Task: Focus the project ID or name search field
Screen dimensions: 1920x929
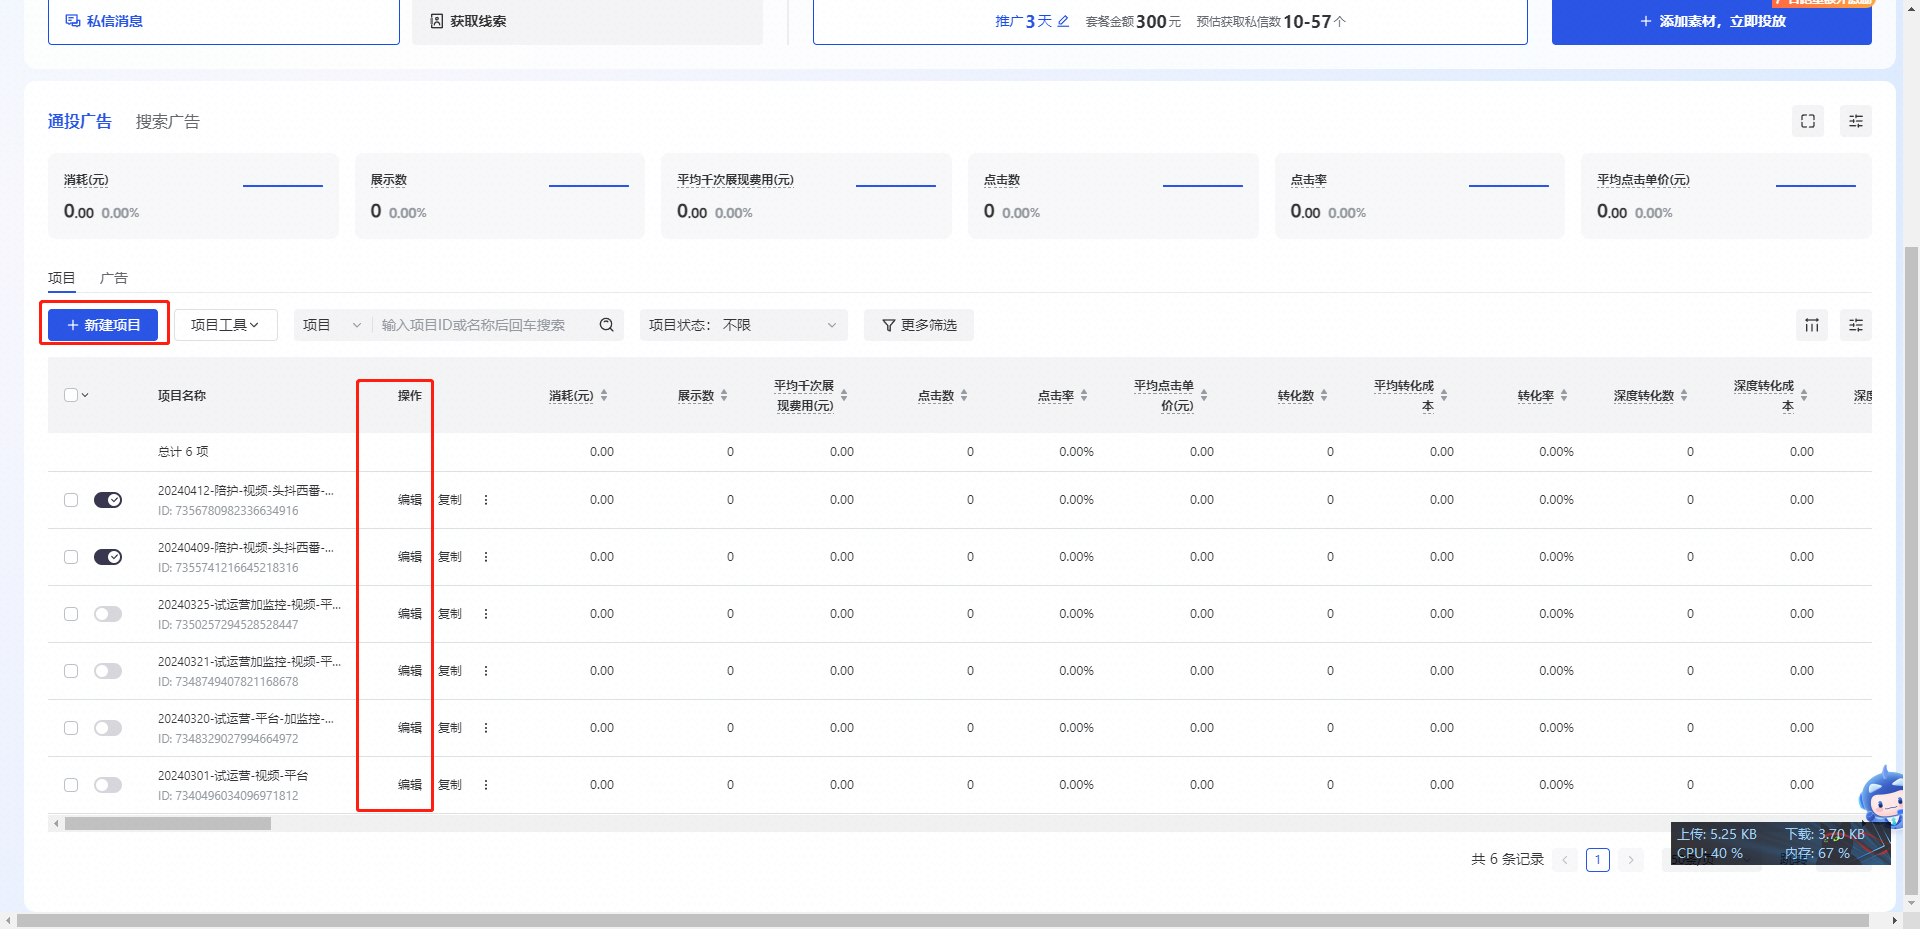Action: click(485, 325)
